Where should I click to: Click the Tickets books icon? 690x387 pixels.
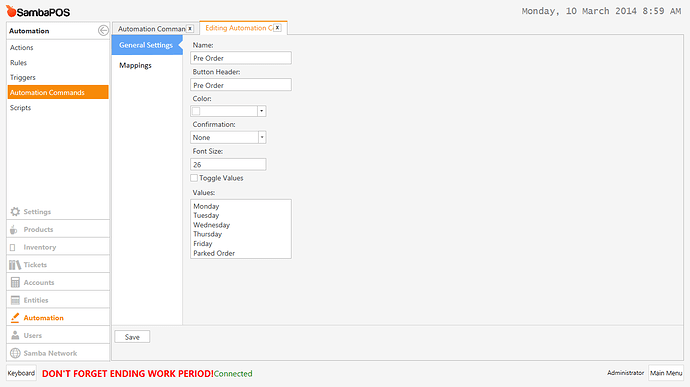coord(15,265)
